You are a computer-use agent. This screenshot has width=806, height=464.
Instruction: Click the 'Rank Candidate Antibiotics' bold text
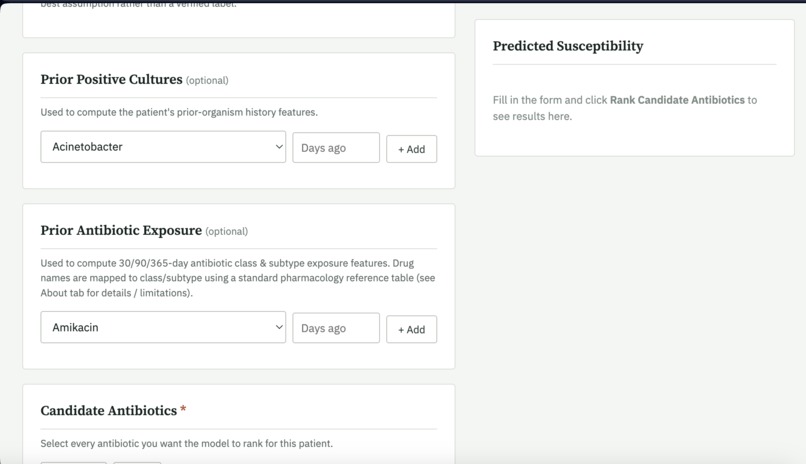677,100
